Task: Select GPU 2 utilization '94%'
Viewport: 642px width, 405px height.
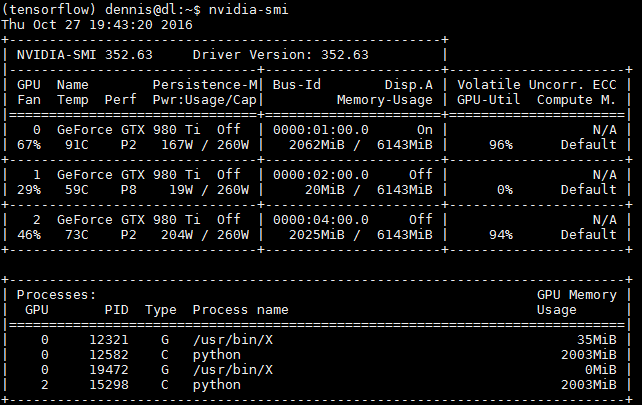Action: (x=501, y=235)
